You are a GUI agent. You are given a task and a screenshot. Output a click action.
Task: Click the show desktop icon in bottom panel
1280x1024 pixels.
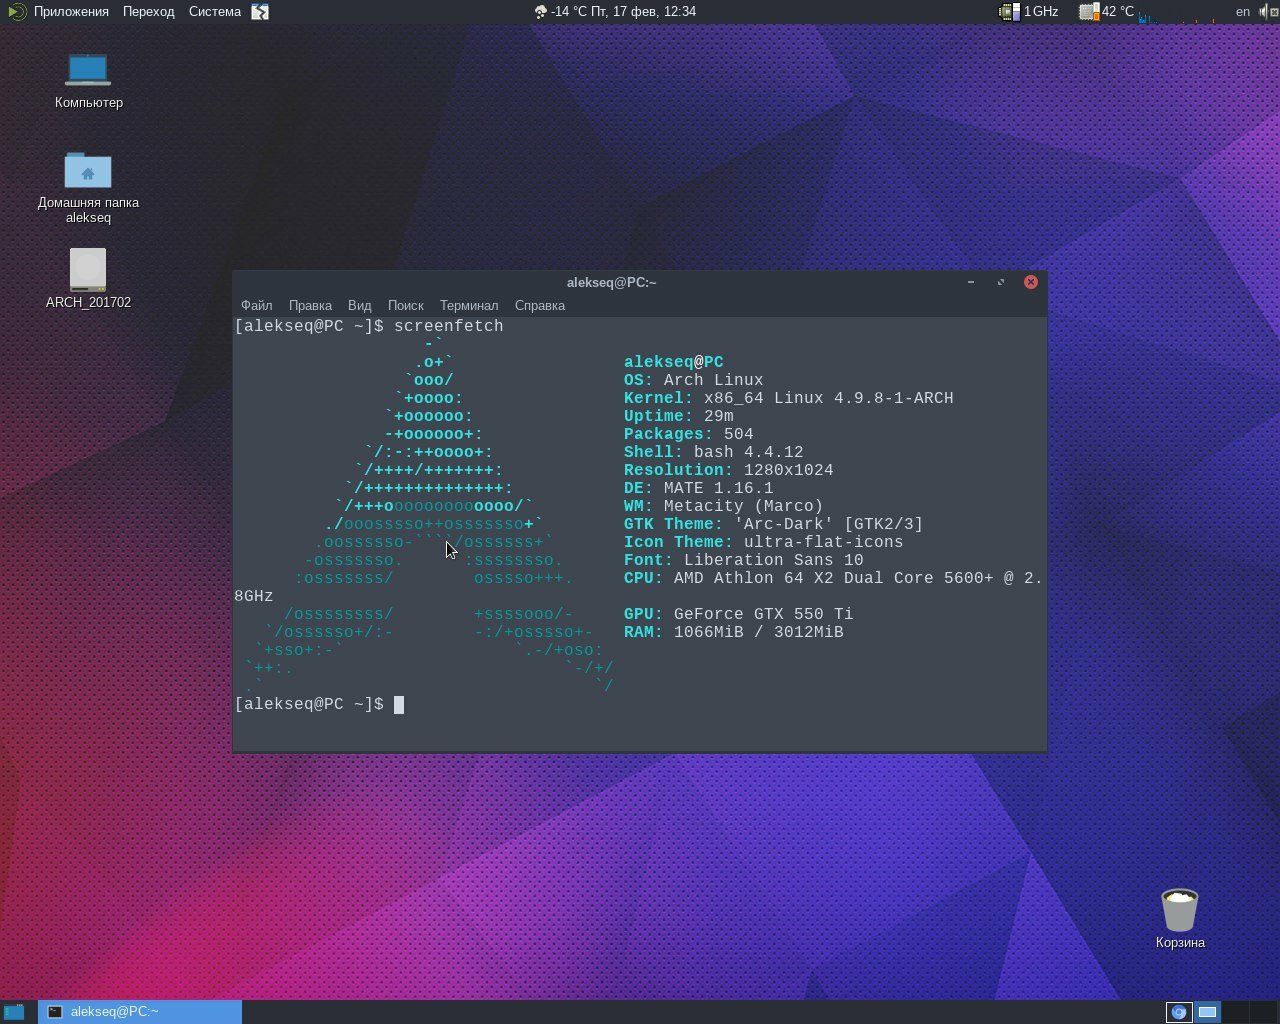click(14, 1012)
